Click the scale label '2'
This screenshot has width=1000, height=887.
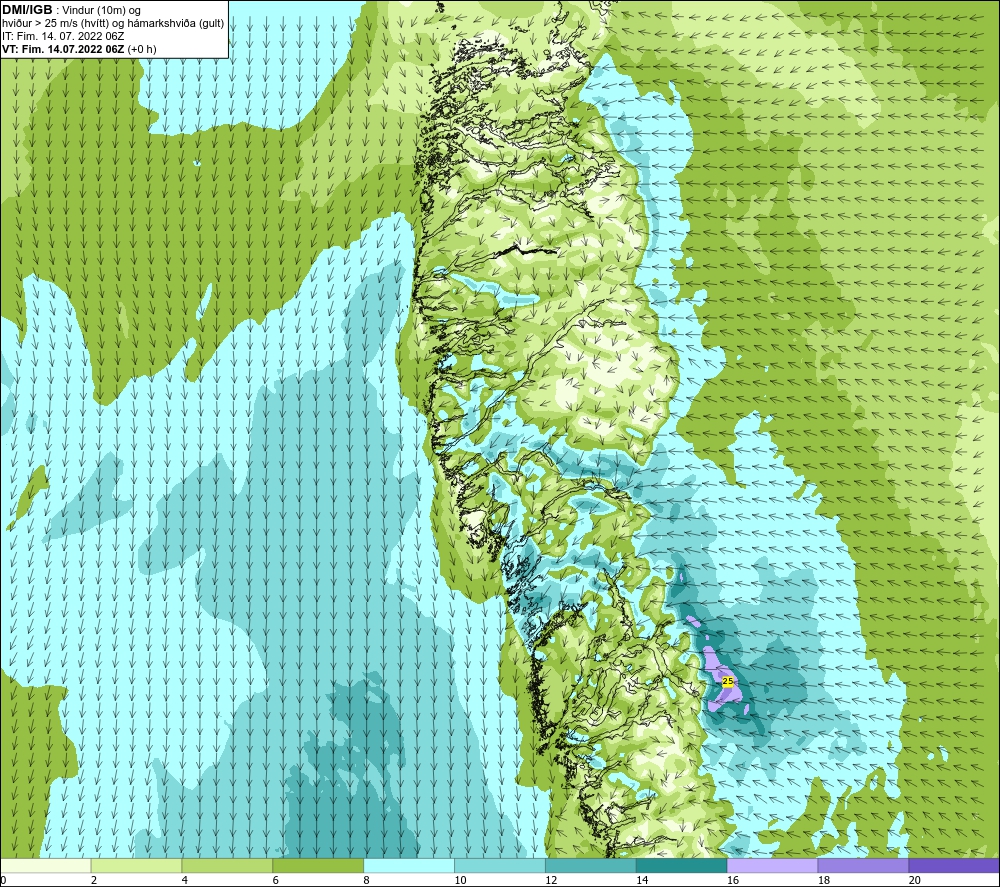pos(94,880)
